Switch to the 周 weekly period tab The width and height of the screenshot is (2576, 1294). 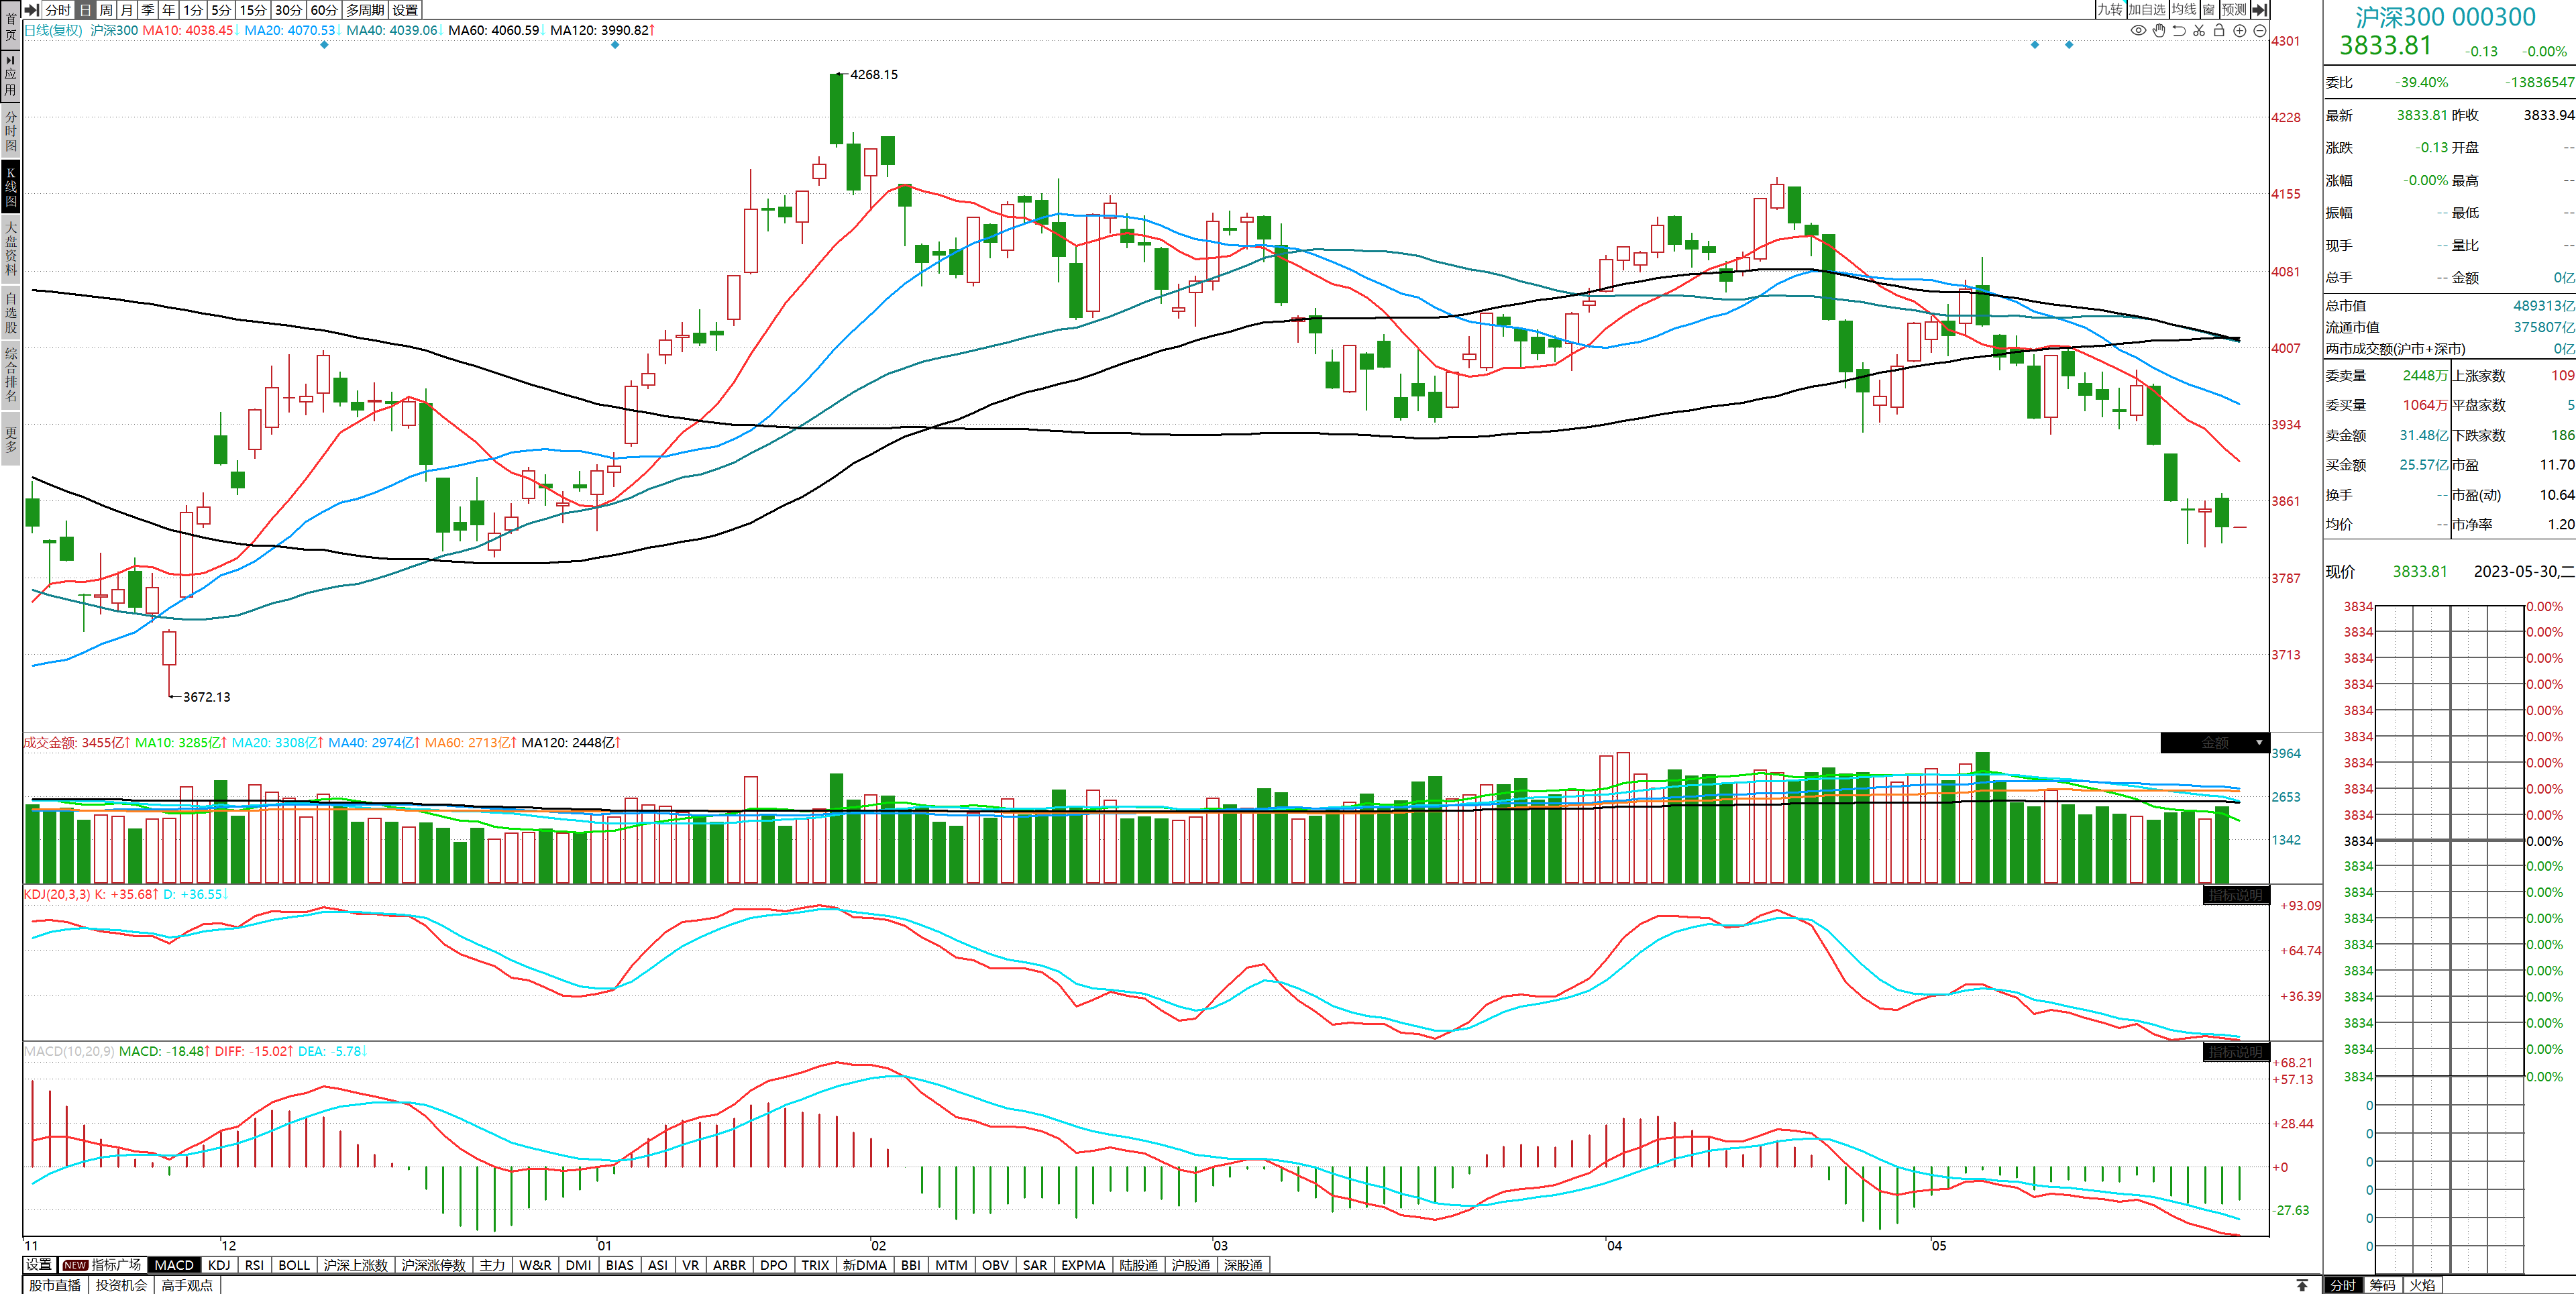(106, 9)
